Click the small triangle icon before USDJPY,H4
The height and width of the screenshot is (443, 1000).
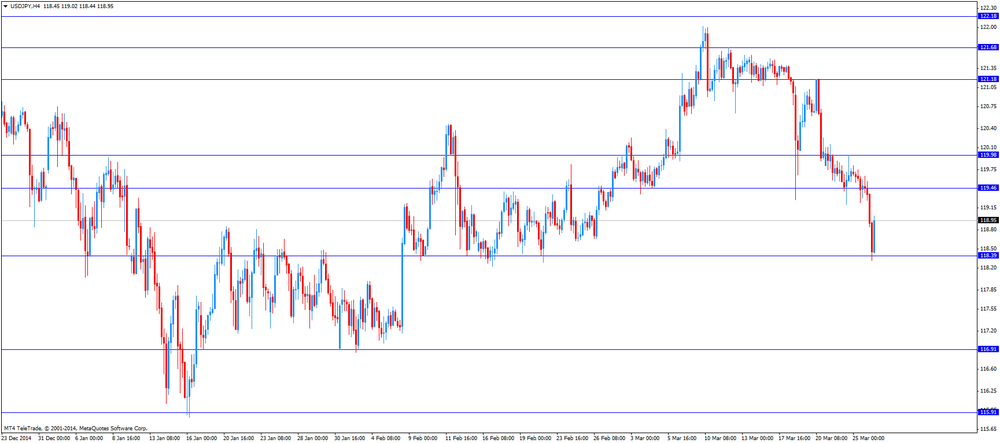5,5
